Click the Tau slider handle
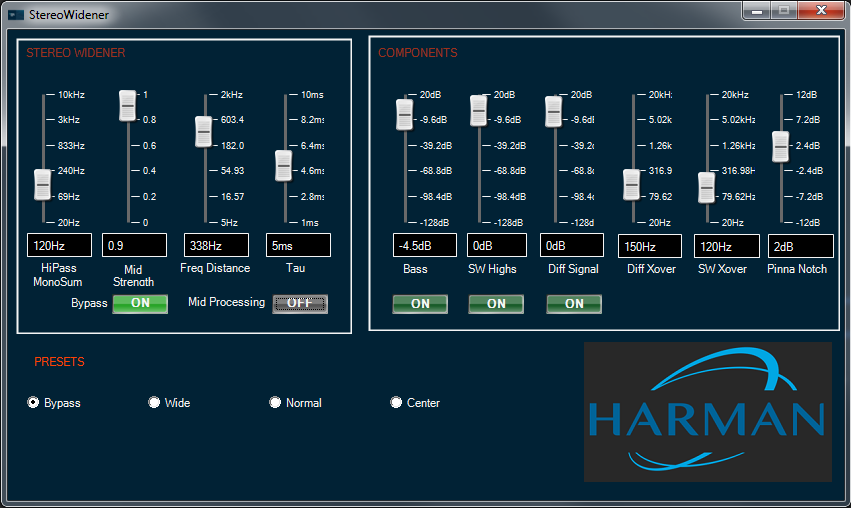 283,166
